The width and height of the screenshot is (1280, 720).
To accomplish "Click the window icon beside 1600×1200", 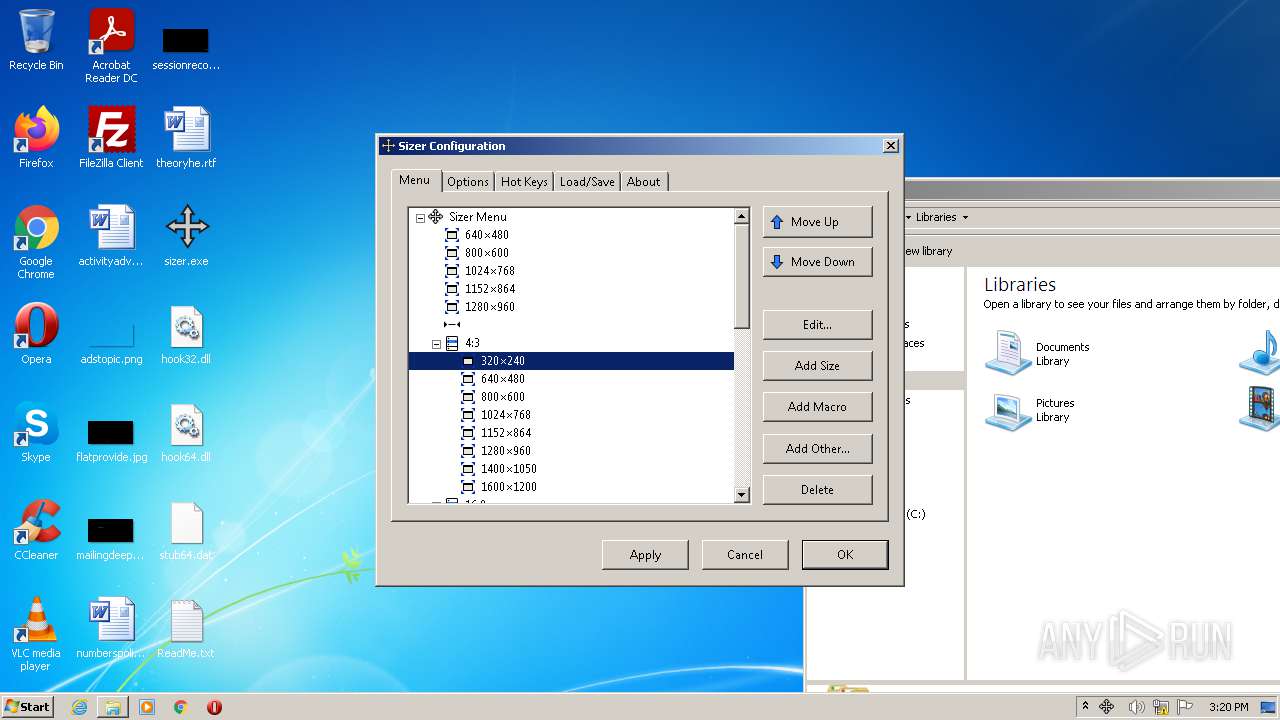I will pyautogui.click(x=468, y=487).
